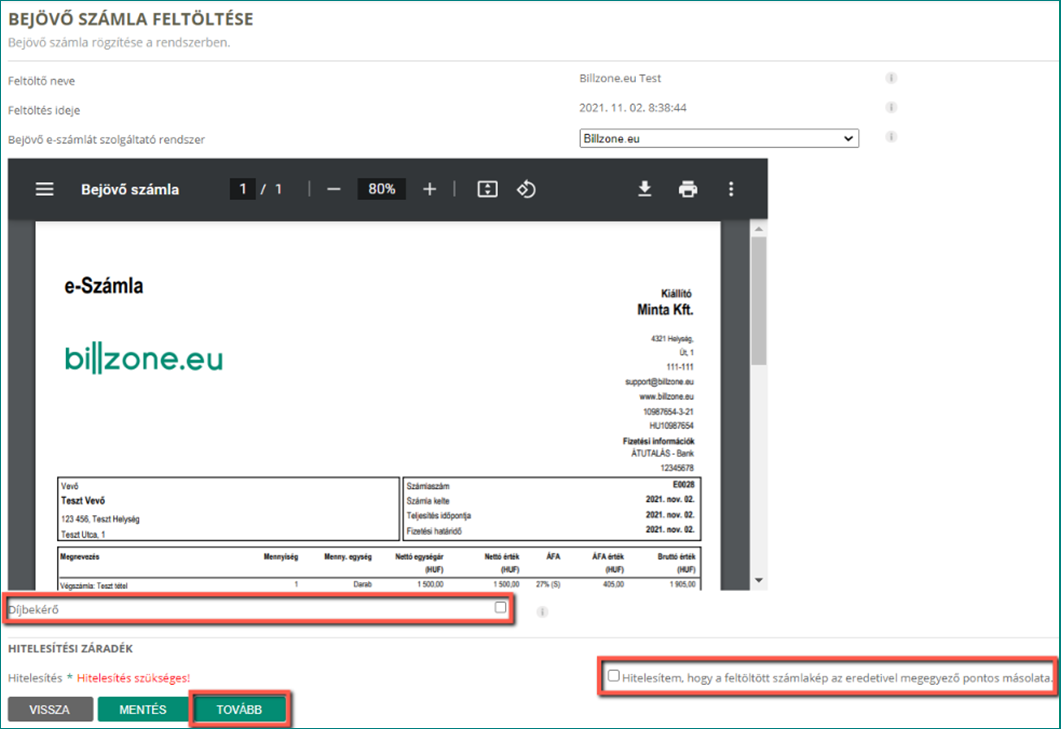
Task: Click info icon next to Feltöltő neve
Action: pos(891,78)
